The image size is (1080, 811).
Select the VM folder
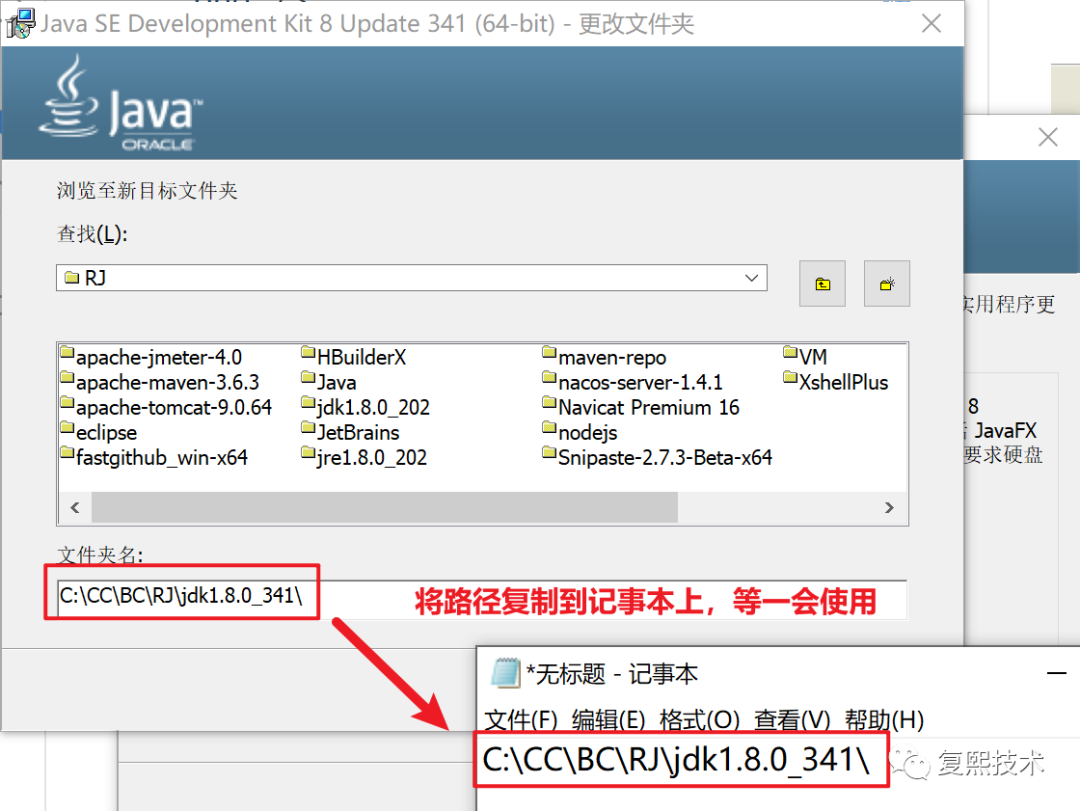[x=804, y=357]
